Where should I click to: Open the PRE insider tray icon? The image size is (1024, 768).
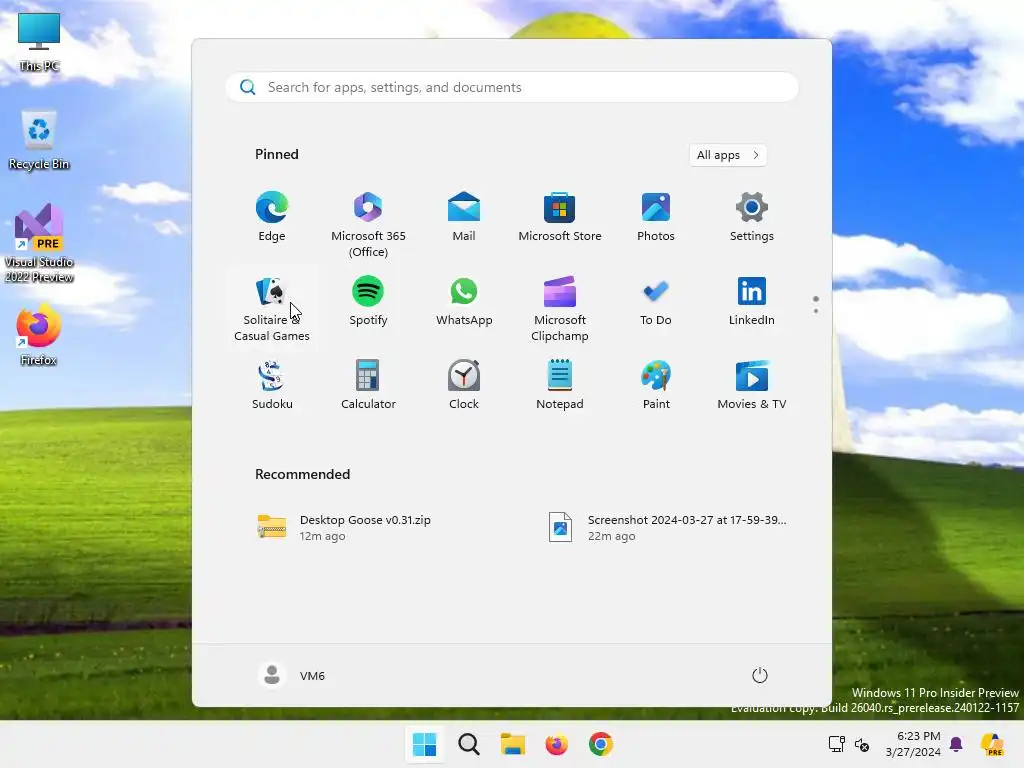[x=993, y=744]
